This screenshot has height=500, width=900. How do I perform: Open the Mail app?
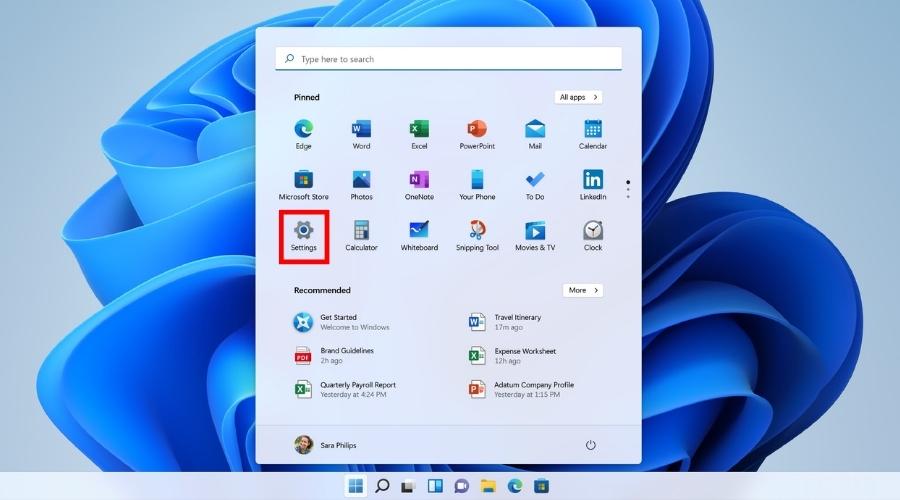(535, 134)
